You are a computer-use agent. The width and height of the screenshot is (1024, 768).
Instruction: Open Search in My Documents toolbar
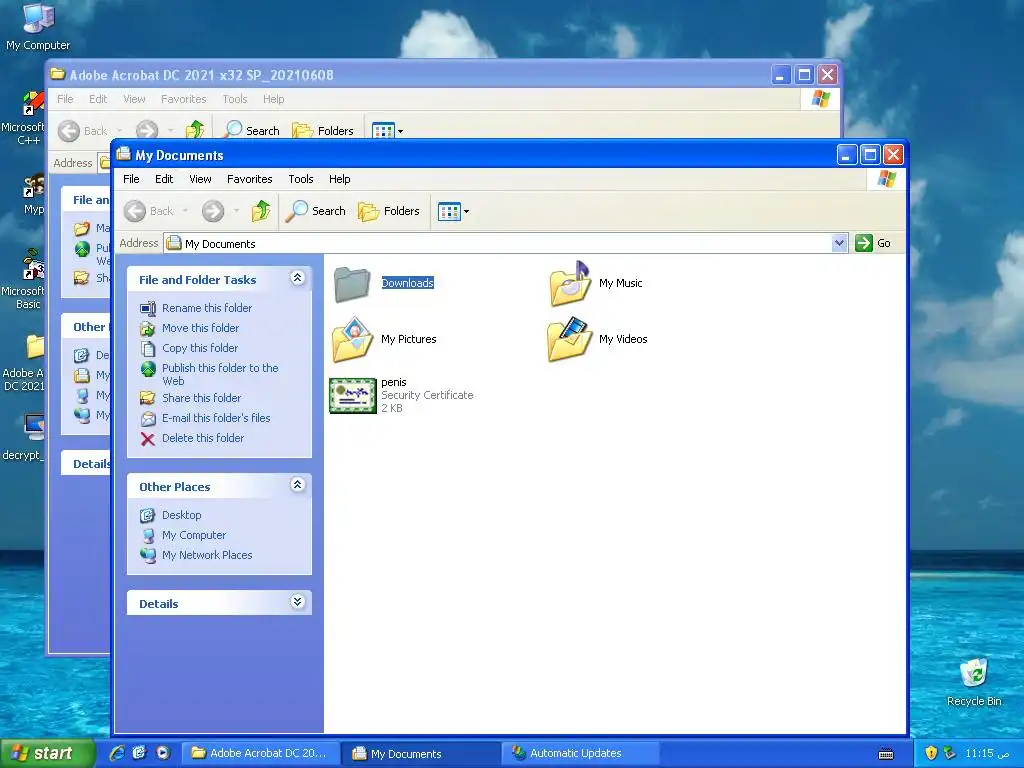pyautogui.click(x=316, y=211)
